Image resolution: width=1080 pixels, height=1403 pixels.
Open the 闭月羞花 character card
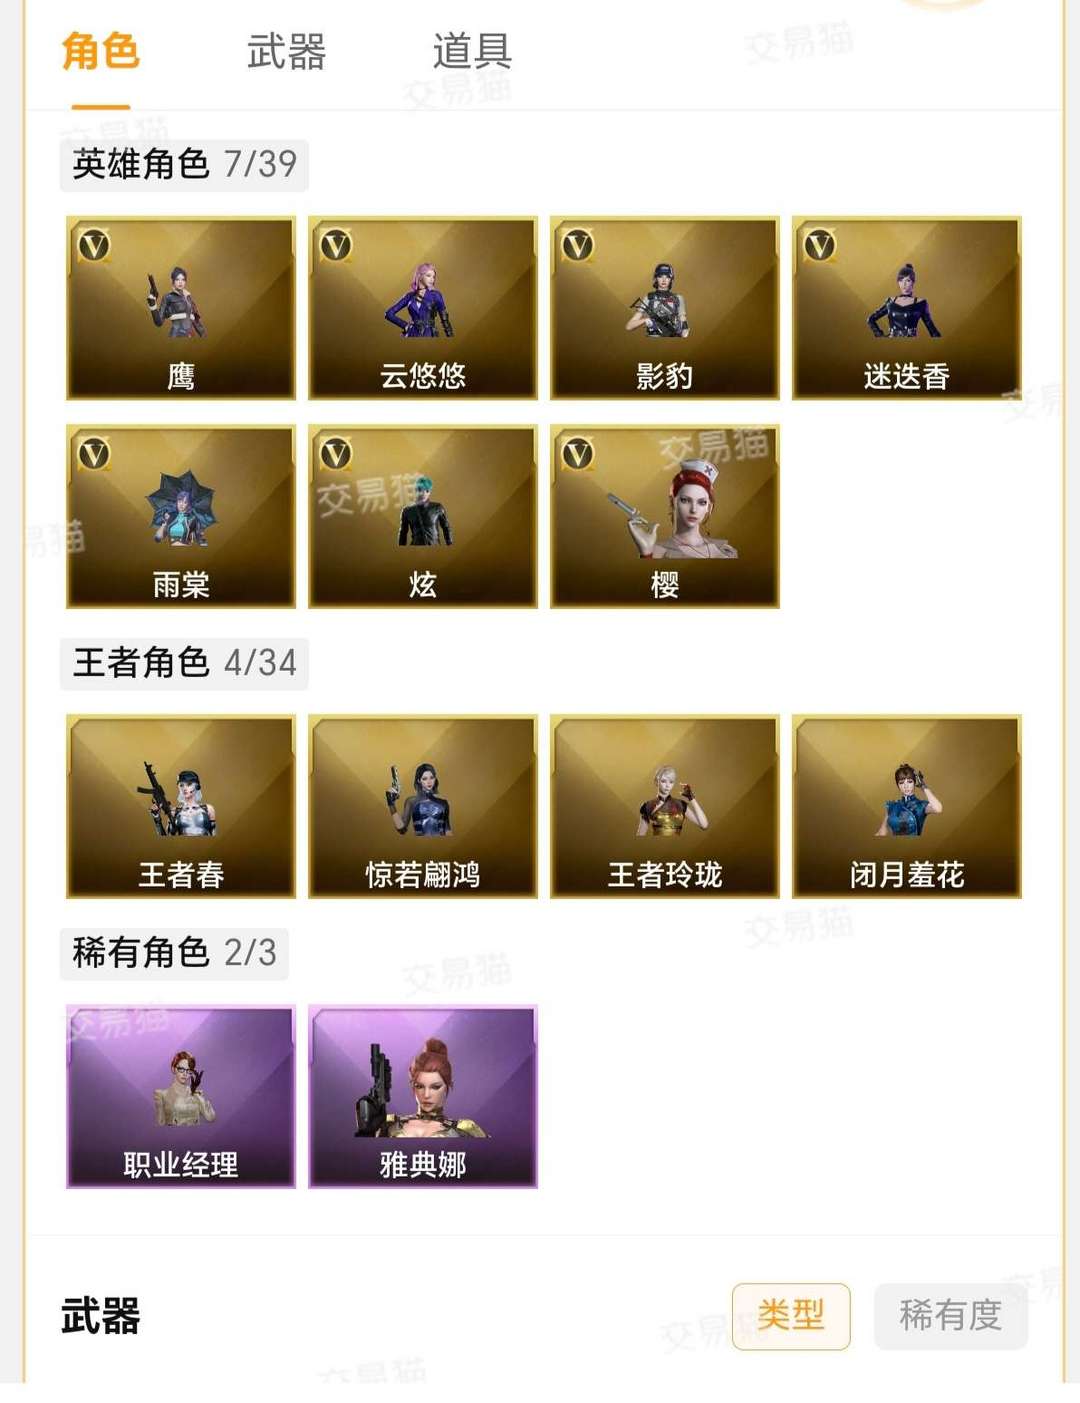[x=907, y=806]
